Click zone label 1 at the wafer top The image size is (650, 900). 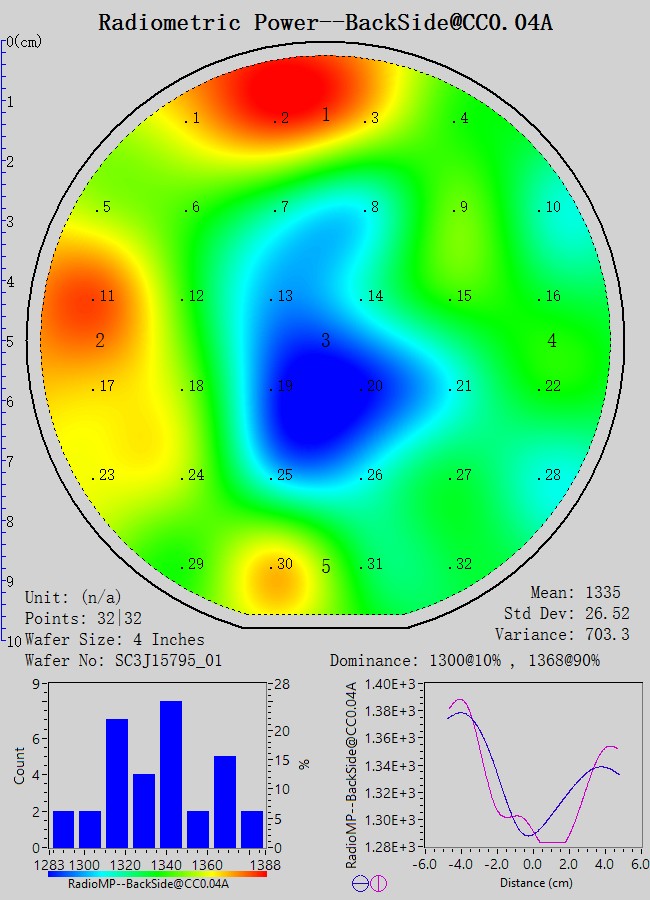click(x=325, y=115)
